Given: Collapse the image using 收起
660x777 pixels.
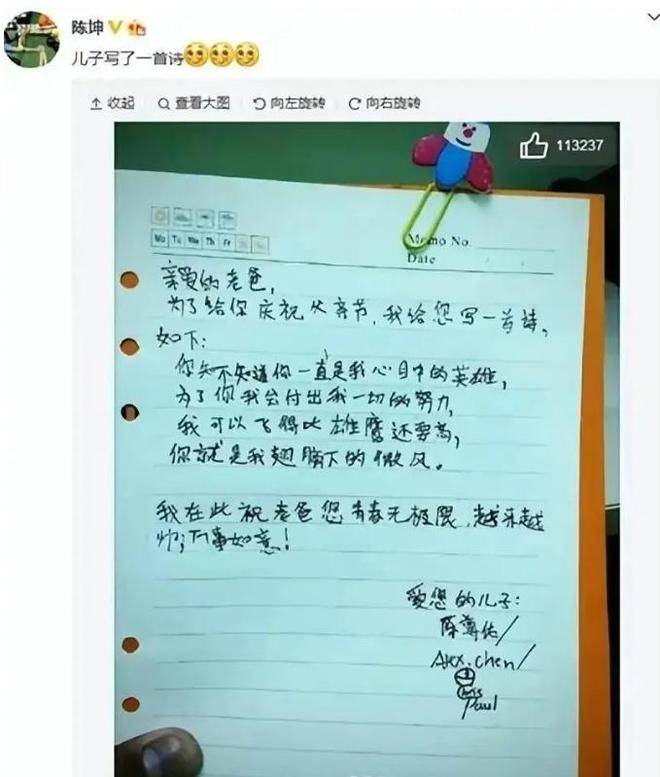Looking at the screenshot, I should 121,103.
